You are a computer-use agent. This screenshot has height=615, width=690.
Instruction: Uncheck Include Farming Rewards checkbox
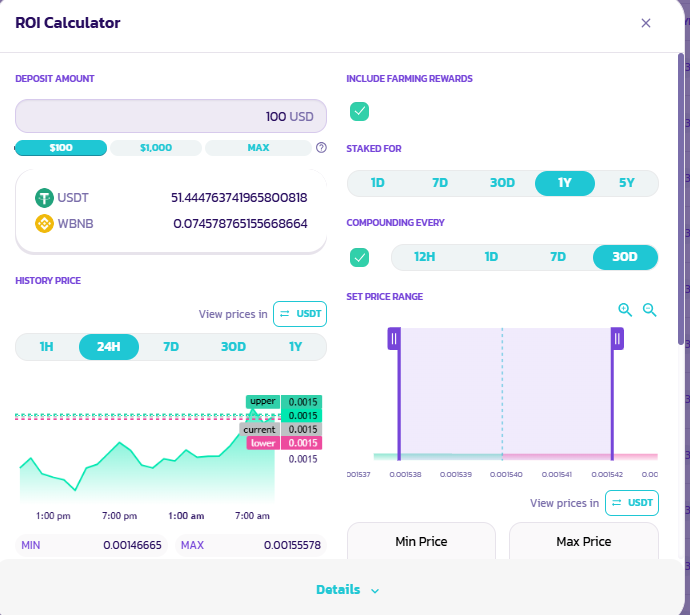(x=360, y=111)
